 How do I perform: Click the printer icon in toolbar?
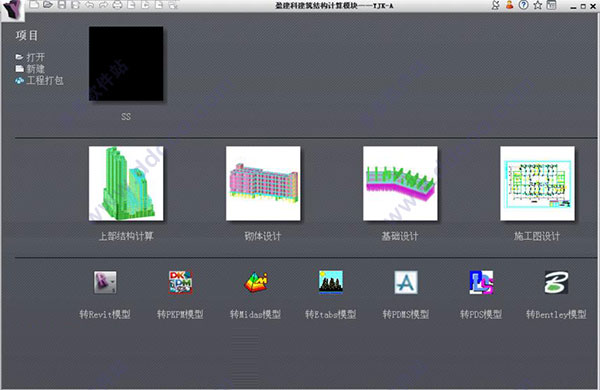[x=117, y=5]
